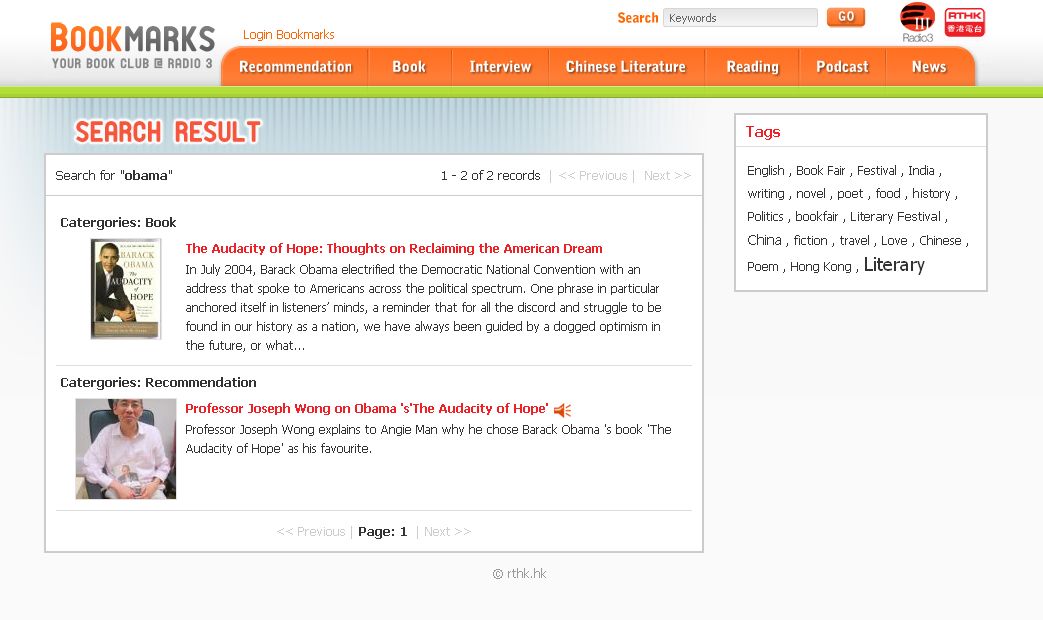Choose the history tag
The width and height of the screenshot is (1043, 620).
(x=931, y=194)
